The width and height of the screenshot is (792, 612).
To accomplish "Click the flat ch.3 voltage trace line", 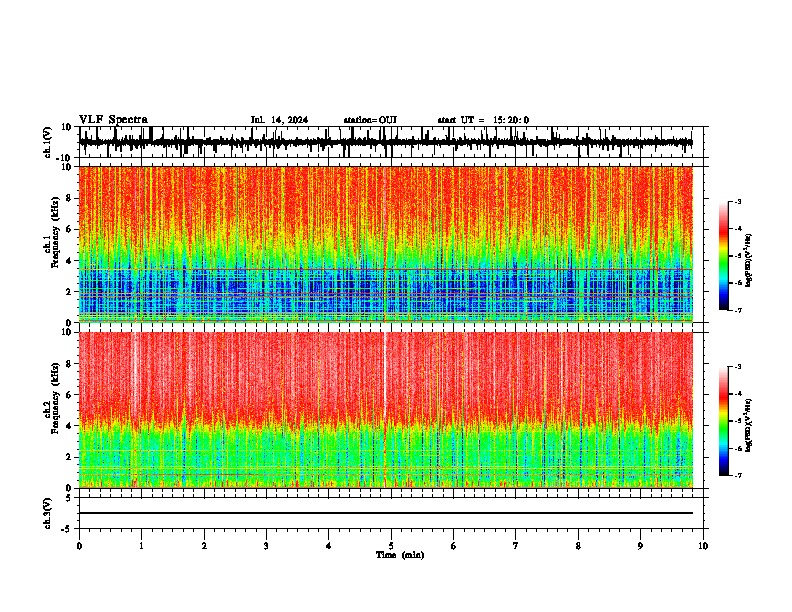I will [x=385, y=513].
